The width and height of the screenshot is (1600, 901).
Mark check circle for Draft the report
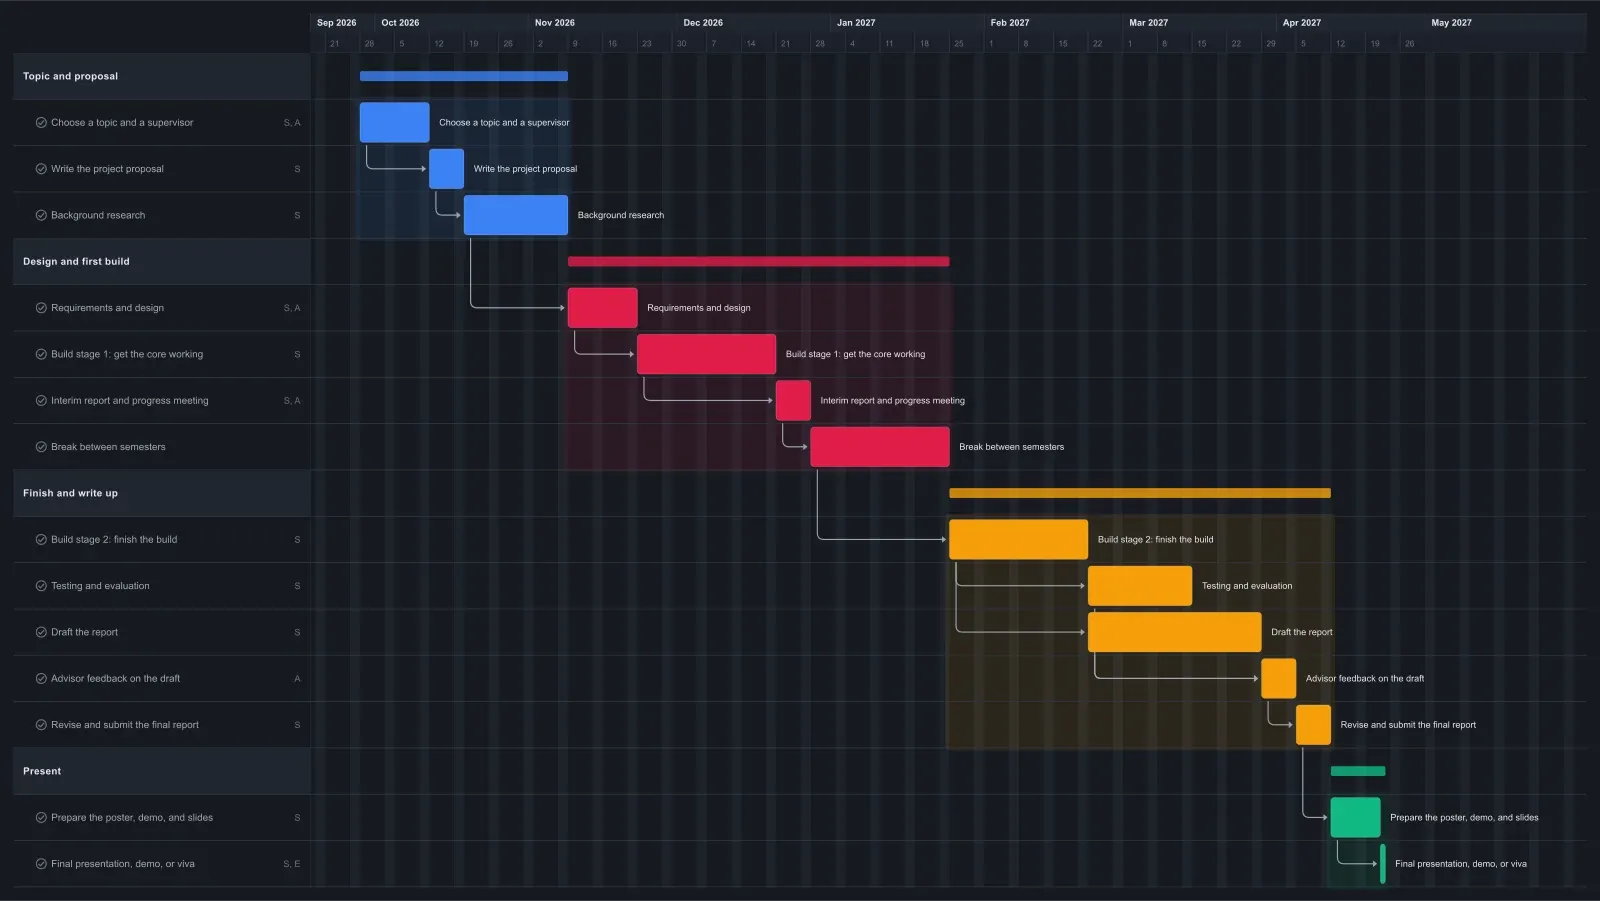(x=41, y=632)
